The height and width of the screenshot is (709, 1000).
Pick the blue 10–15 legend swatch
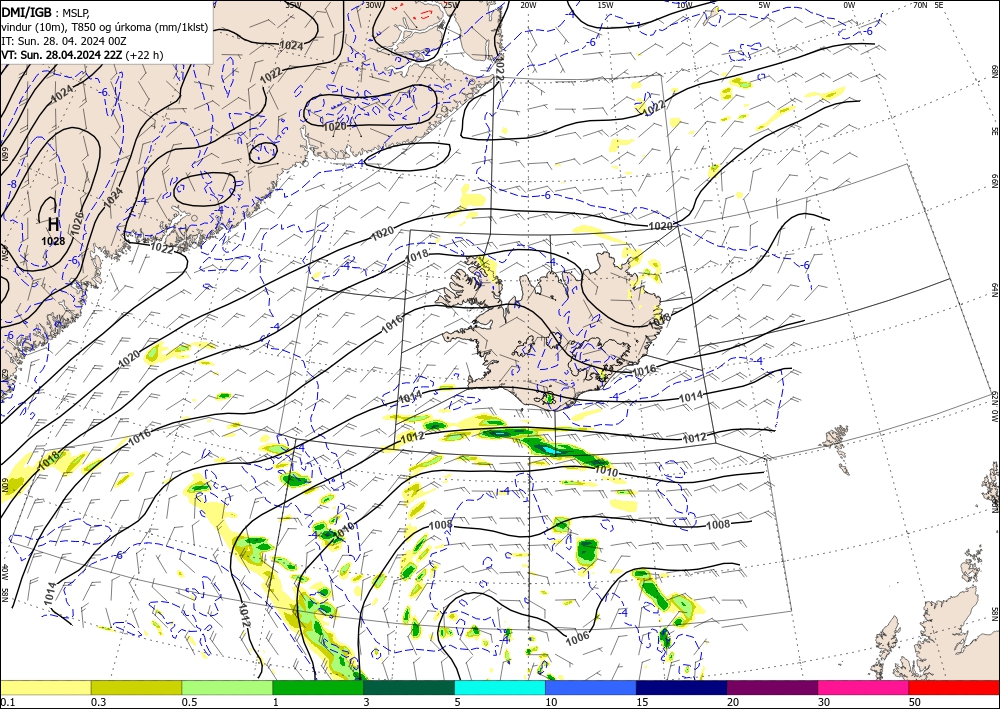point(591,687)
